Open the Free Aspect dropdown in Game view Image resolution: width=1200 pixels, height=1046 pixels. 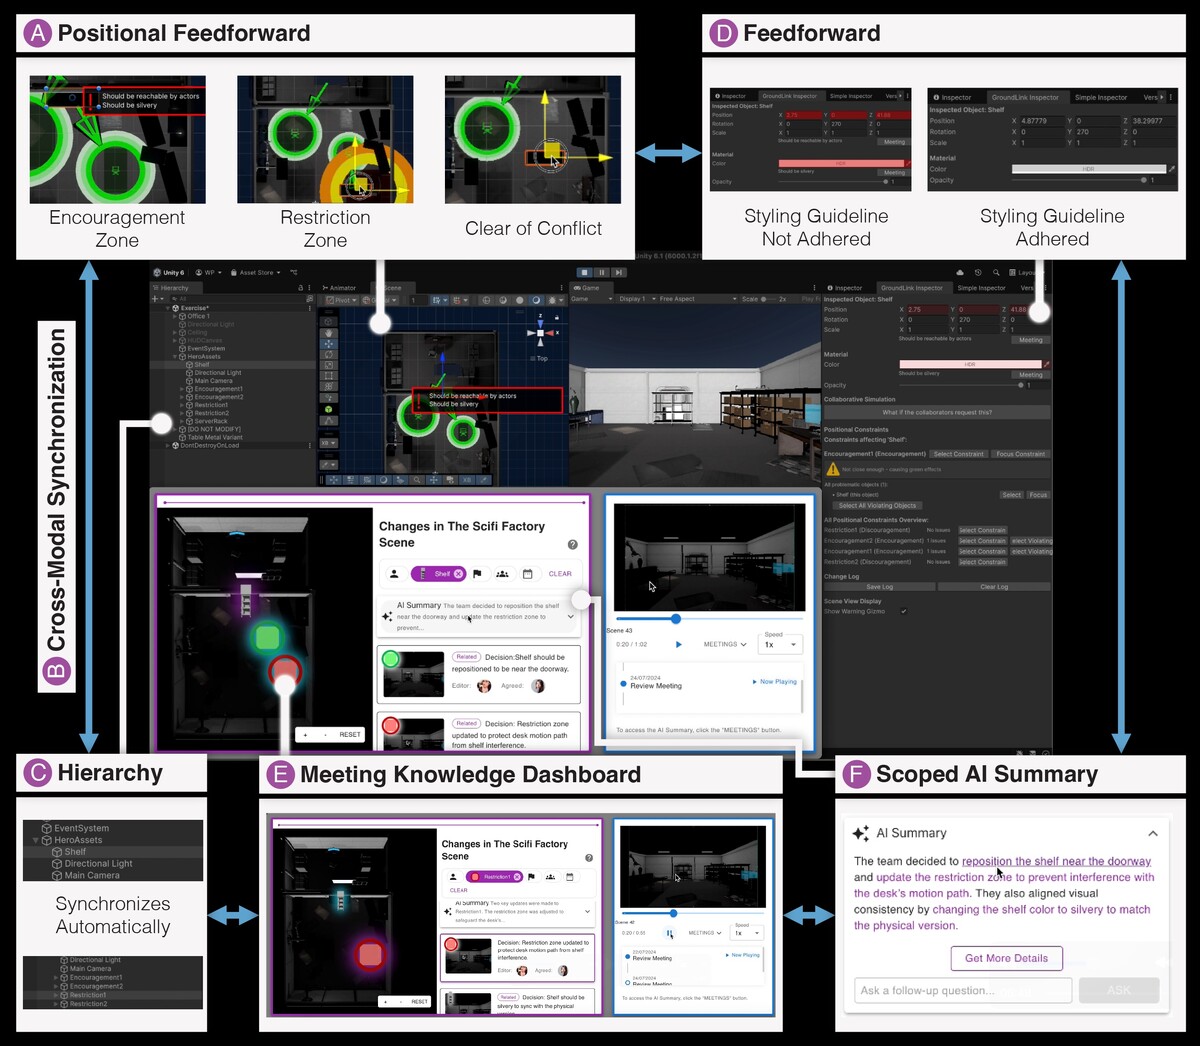coord(698,299)
